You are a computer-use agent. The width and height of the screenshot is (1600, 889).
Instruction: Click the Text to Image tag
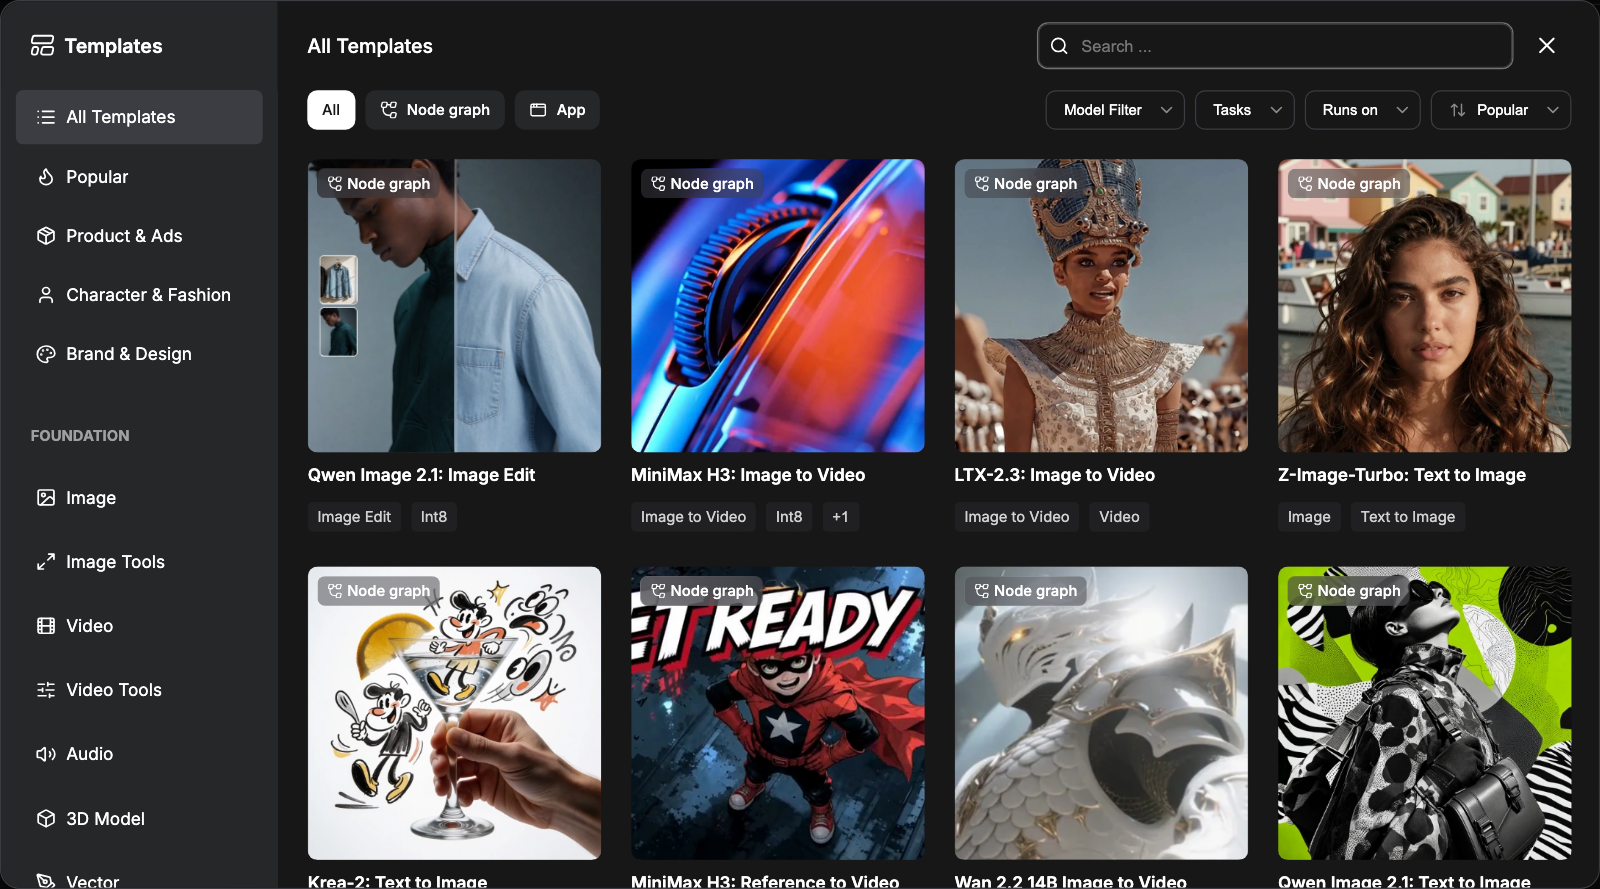pos(1408,517)
